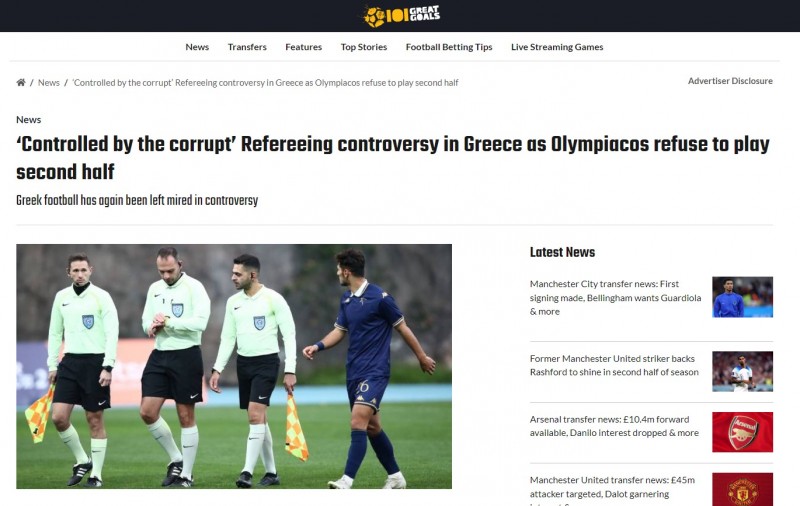Click the Manchester United crest thumbnail
The image size is (800, 506).
click(x=742, y=490)
